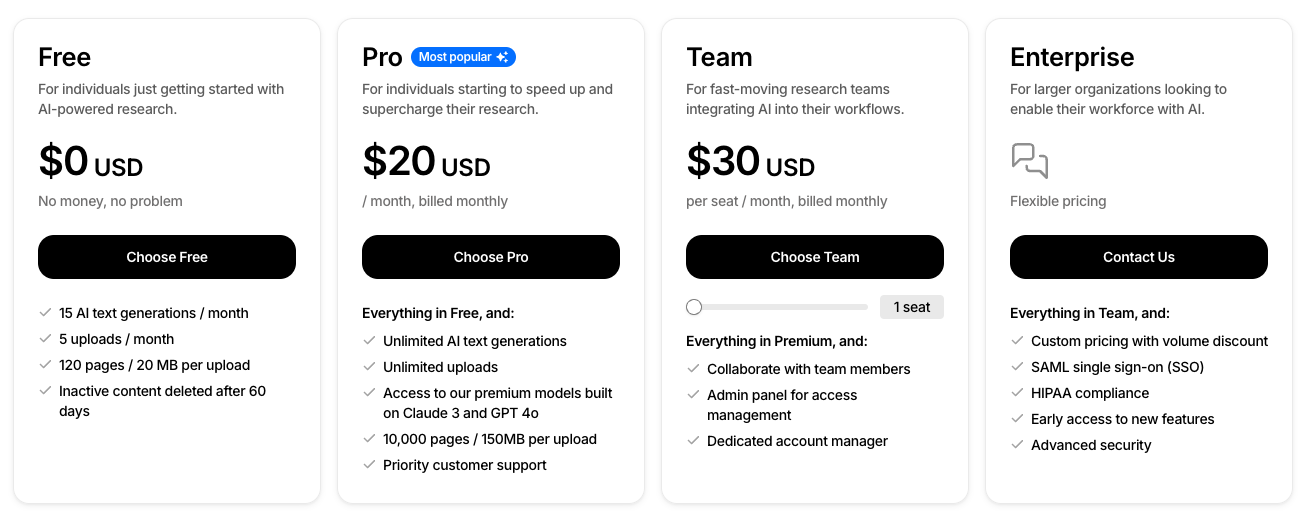Click checkmark next to HIPAA compliance
The width and height of the screenshot is (1304, 523).
click(x=1017, y=393)
